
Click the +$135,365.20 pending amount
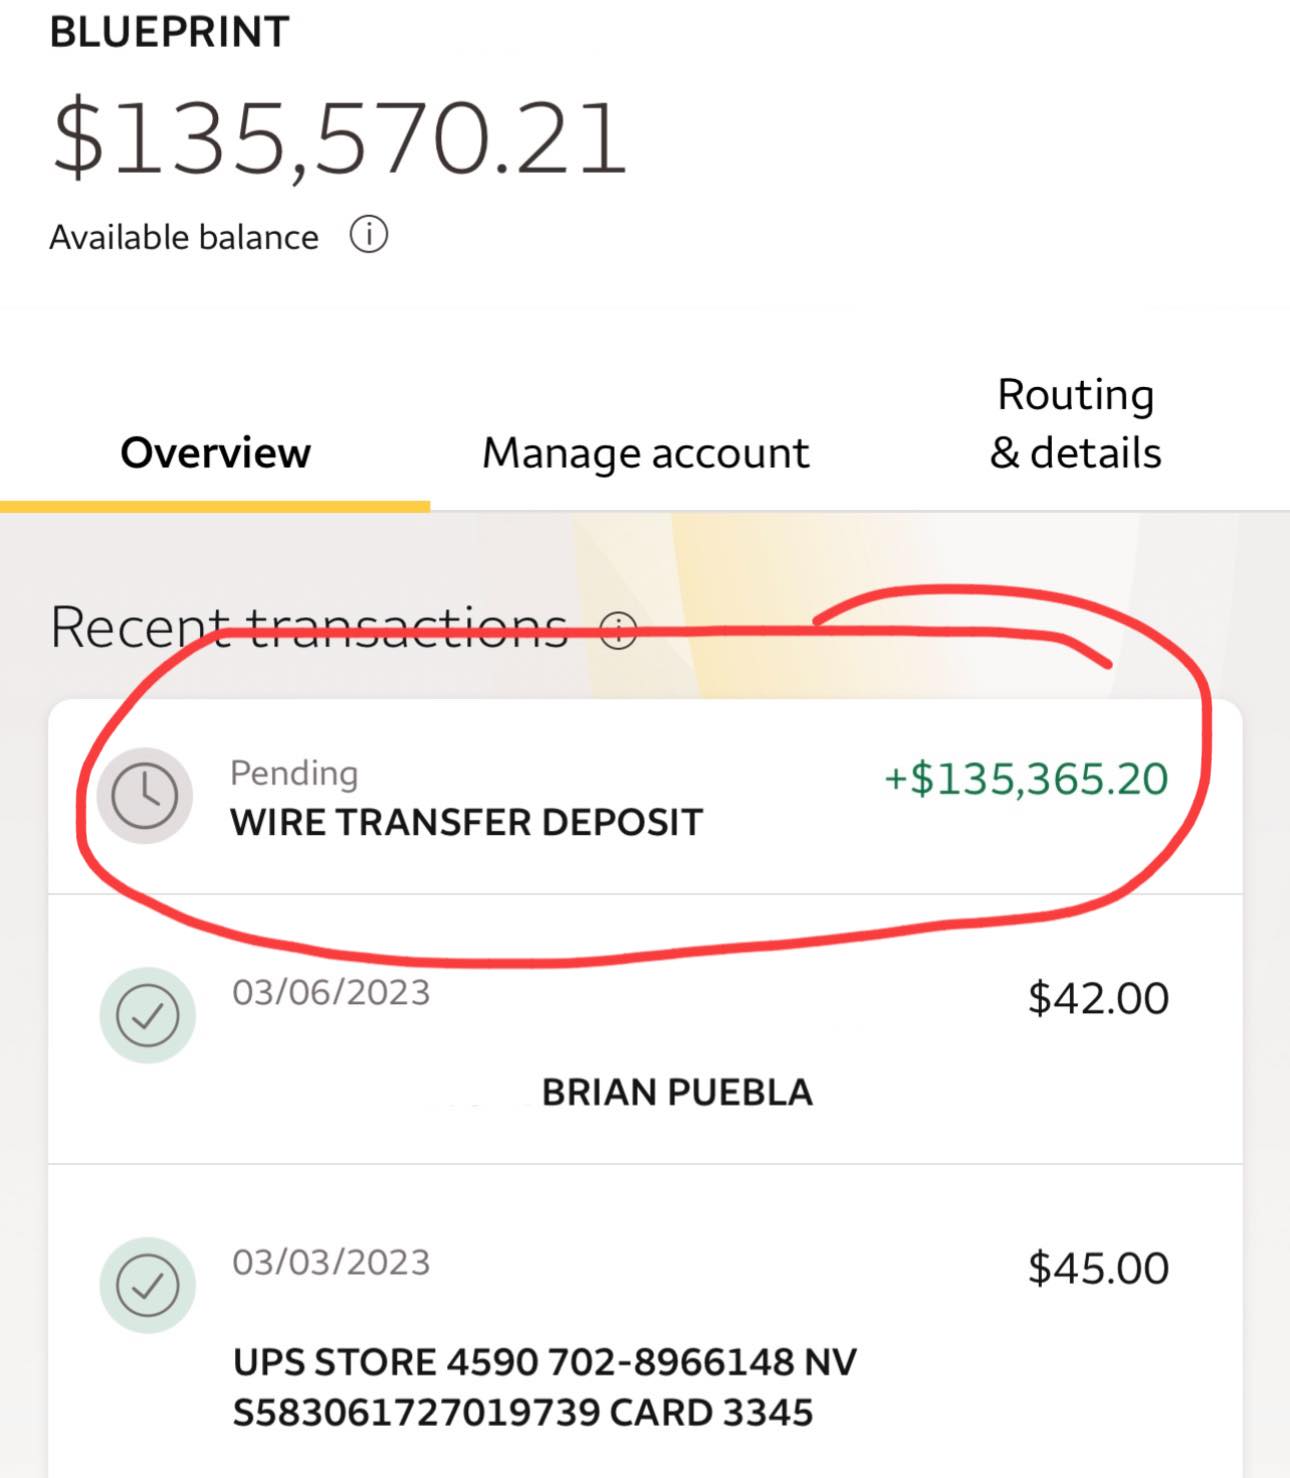pos(1025,780)
